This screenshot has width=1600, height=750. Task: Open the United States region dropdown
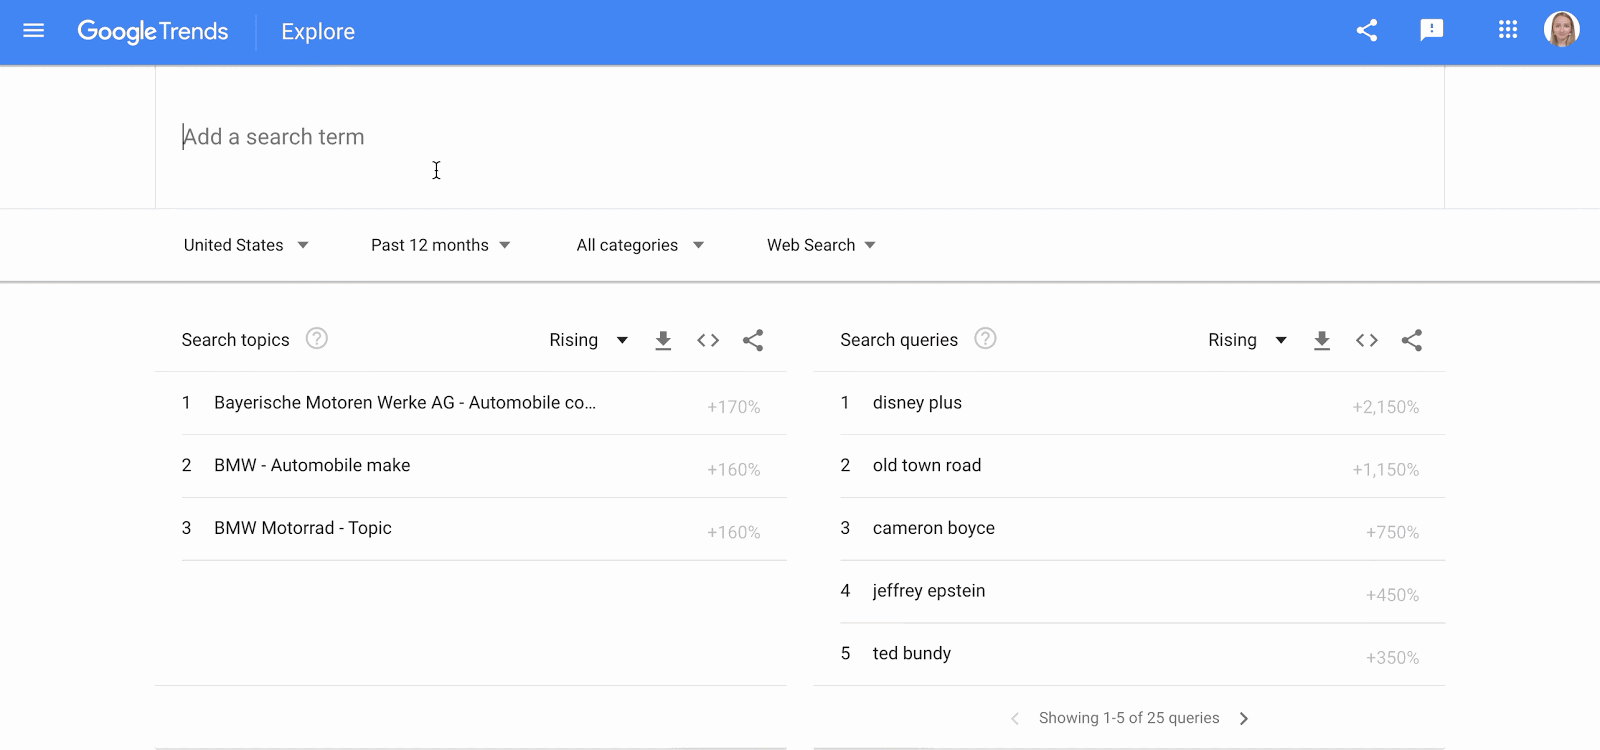click(x=246, y=245)
